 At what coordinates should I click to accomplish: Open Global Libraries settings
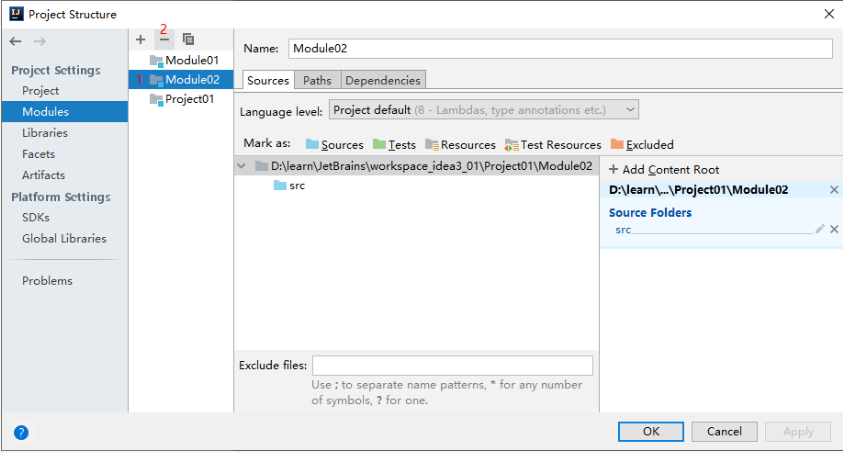(x=65, y=239)
